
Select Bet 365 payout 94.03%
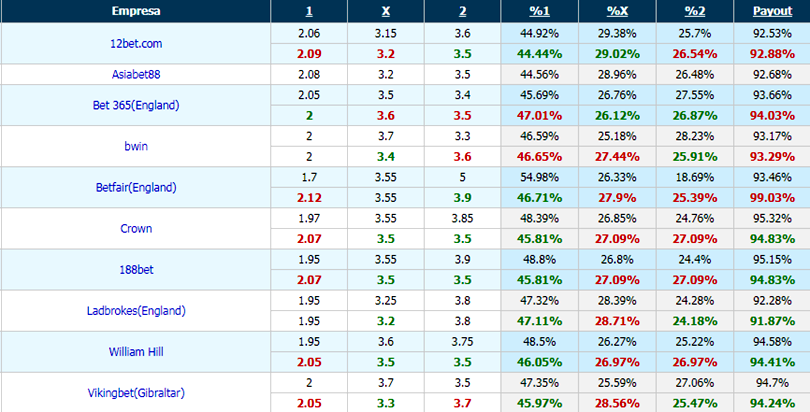point(772,115)
